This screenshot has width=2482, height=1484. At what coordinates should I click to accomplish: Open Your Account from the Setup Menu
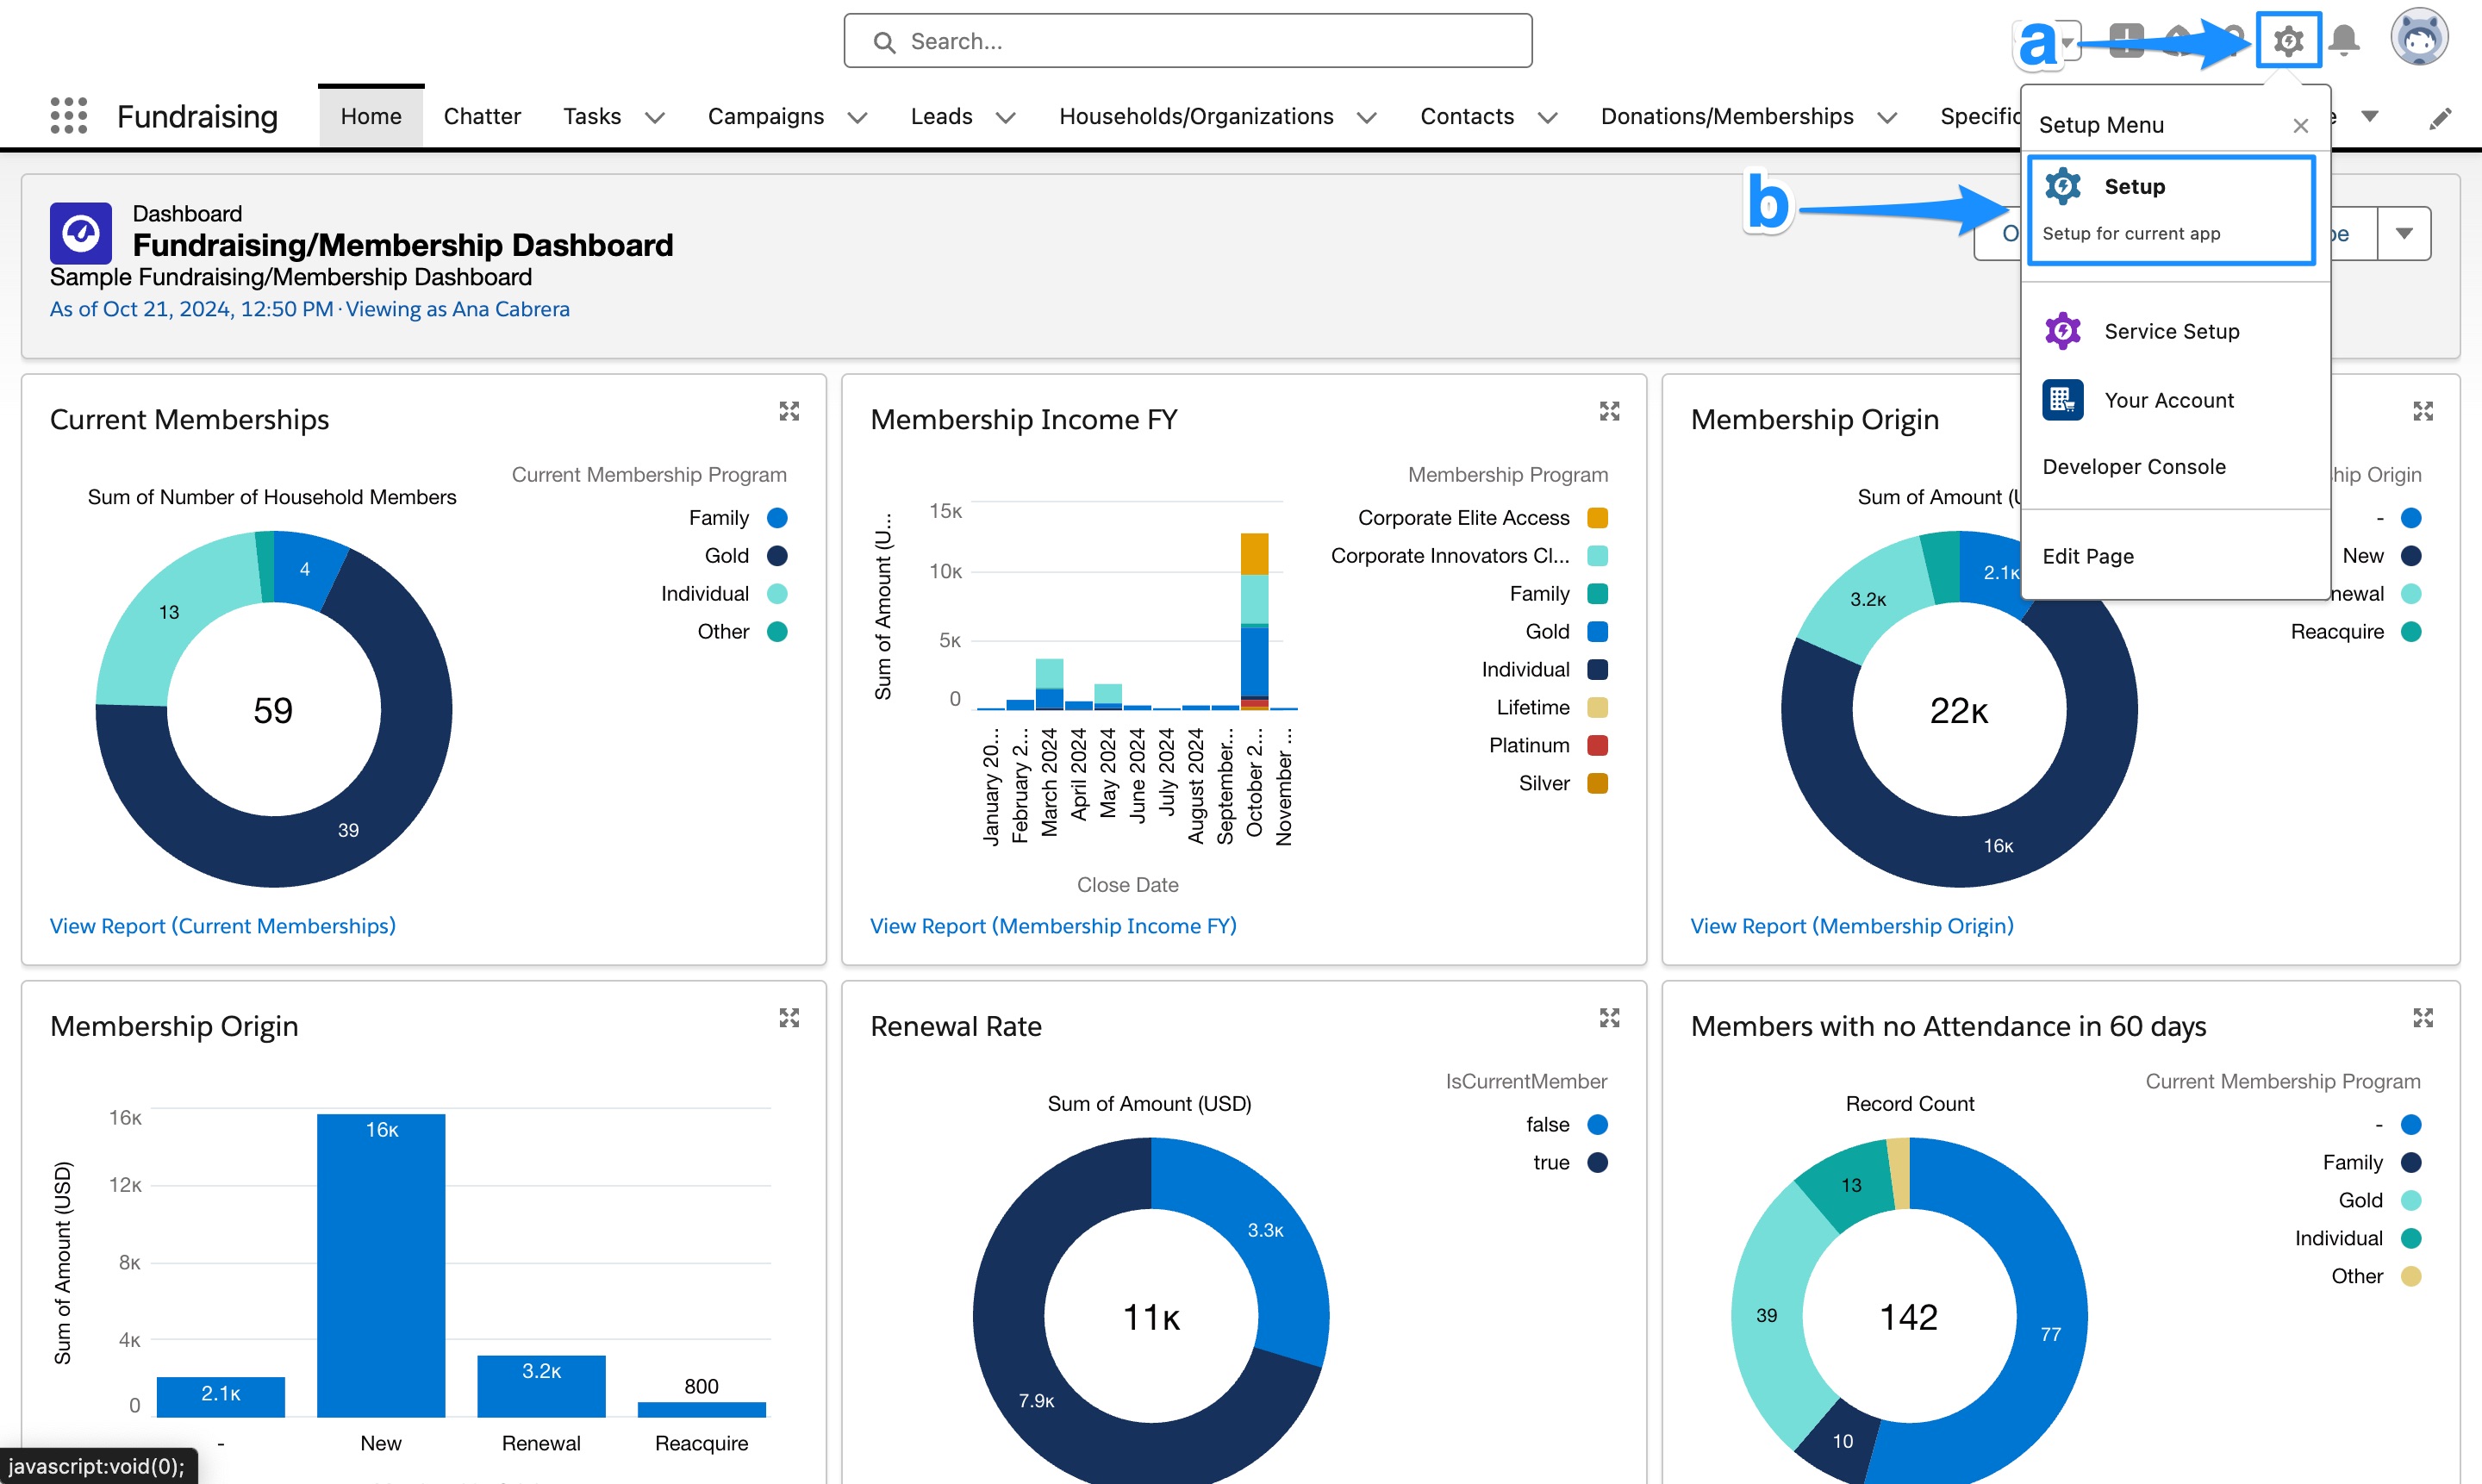click(x=2169, y=399)
